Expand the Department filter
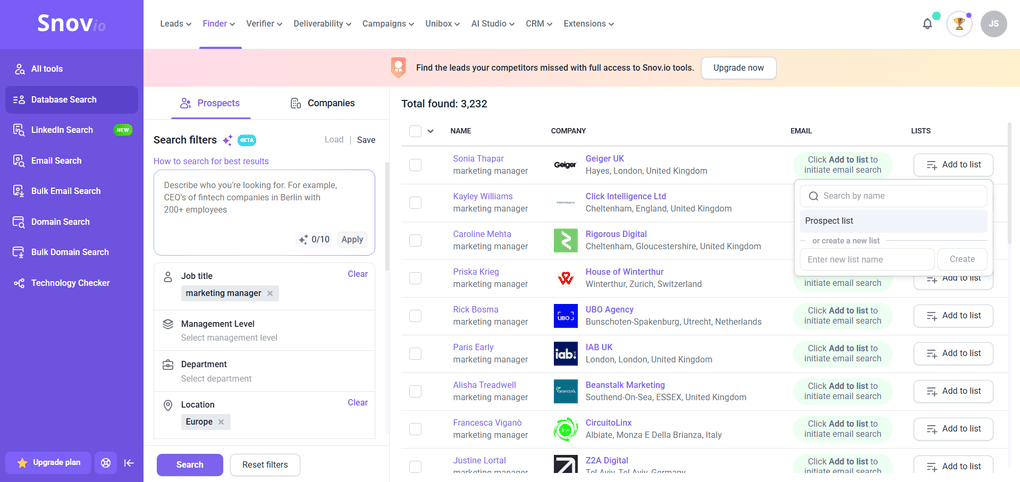 click(265, 371)
